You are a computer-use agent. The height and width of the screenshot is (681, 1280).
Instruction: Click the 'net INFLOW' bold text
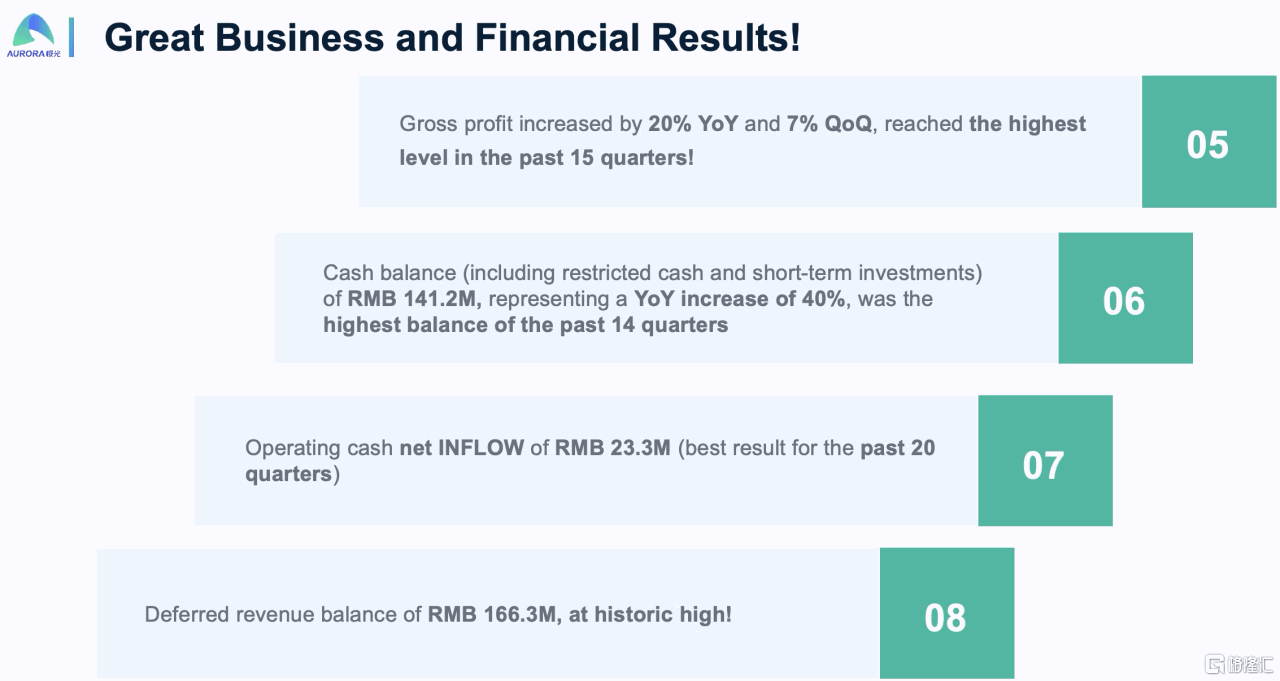point(462,448)
